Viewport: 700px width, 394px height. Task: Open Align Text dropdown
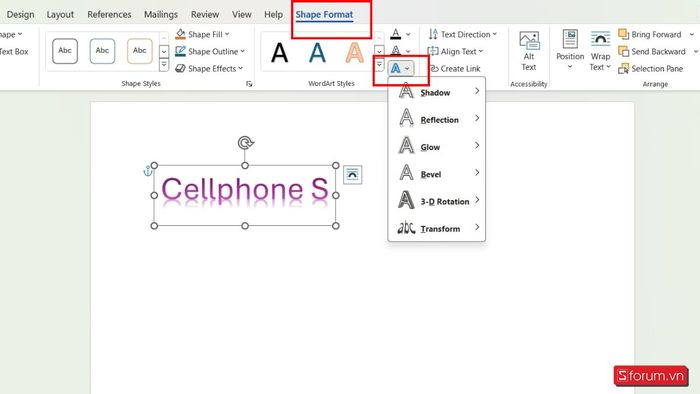455,51
